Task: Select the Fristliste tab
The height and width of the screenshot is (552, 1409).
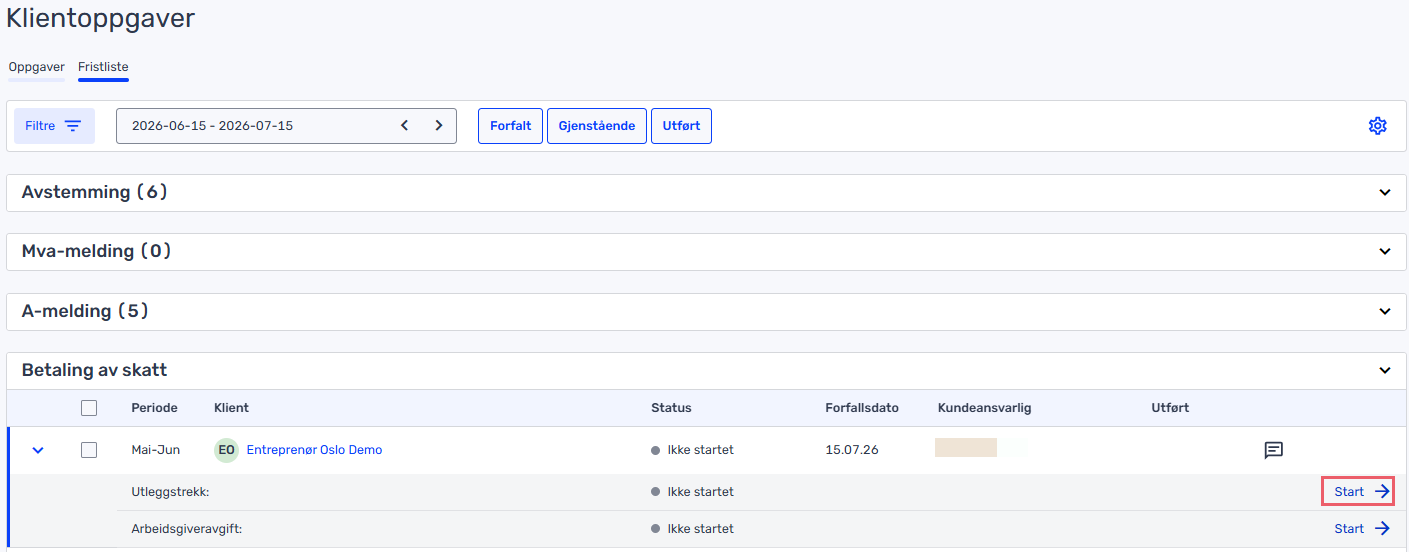Action: [103, 67]
